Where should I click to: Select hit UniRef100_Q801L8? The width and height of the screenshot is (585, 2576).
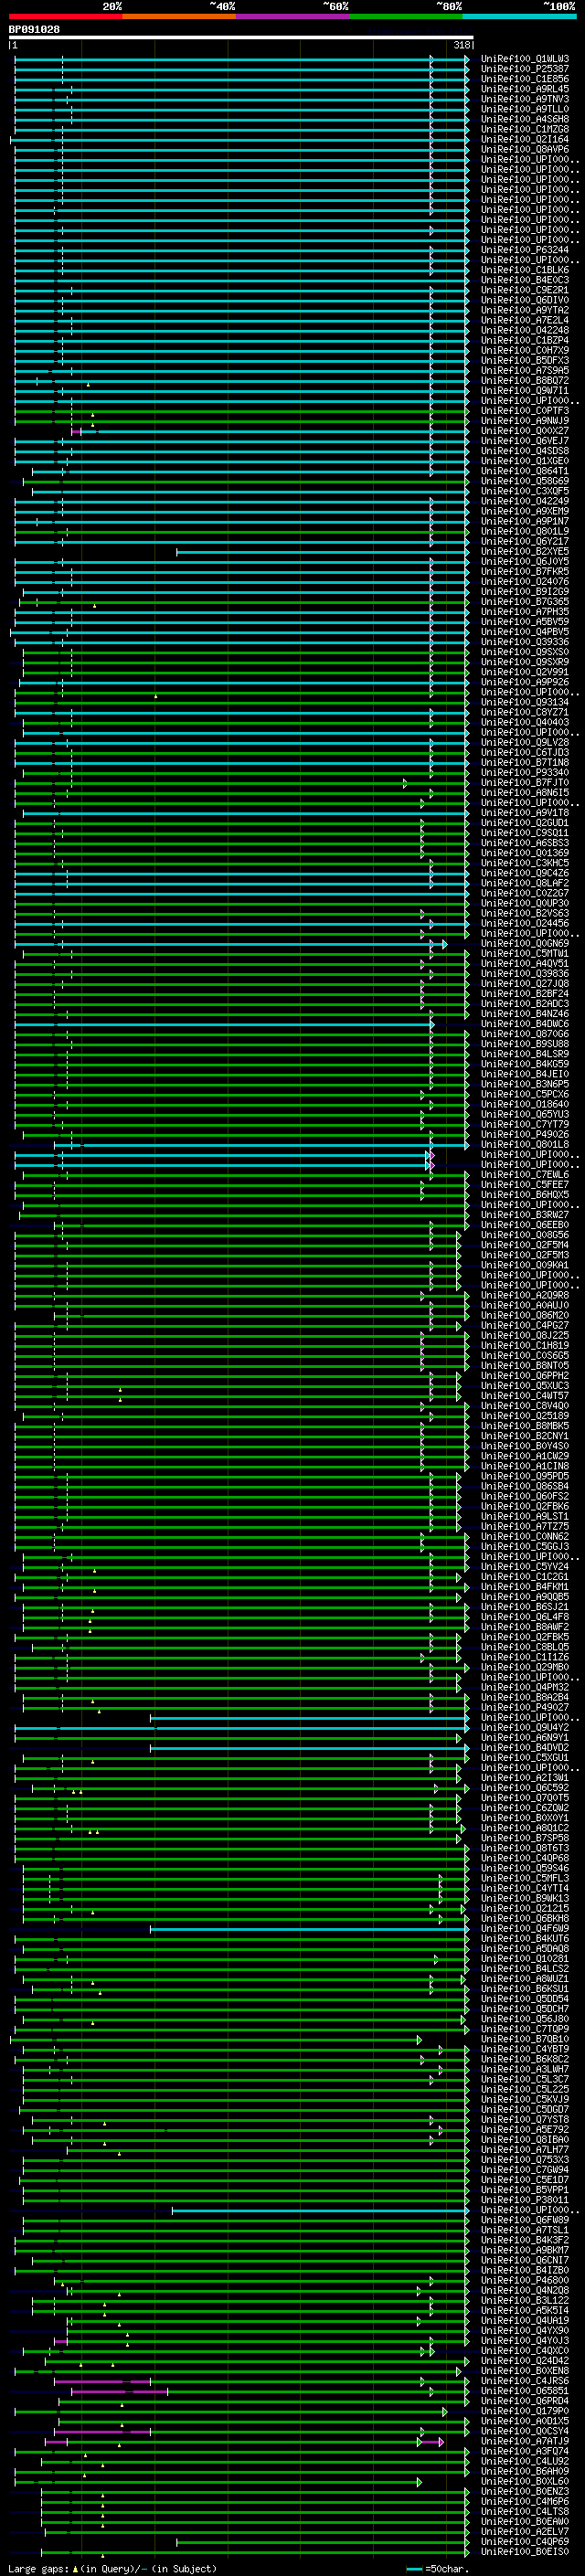(524, 1144)
